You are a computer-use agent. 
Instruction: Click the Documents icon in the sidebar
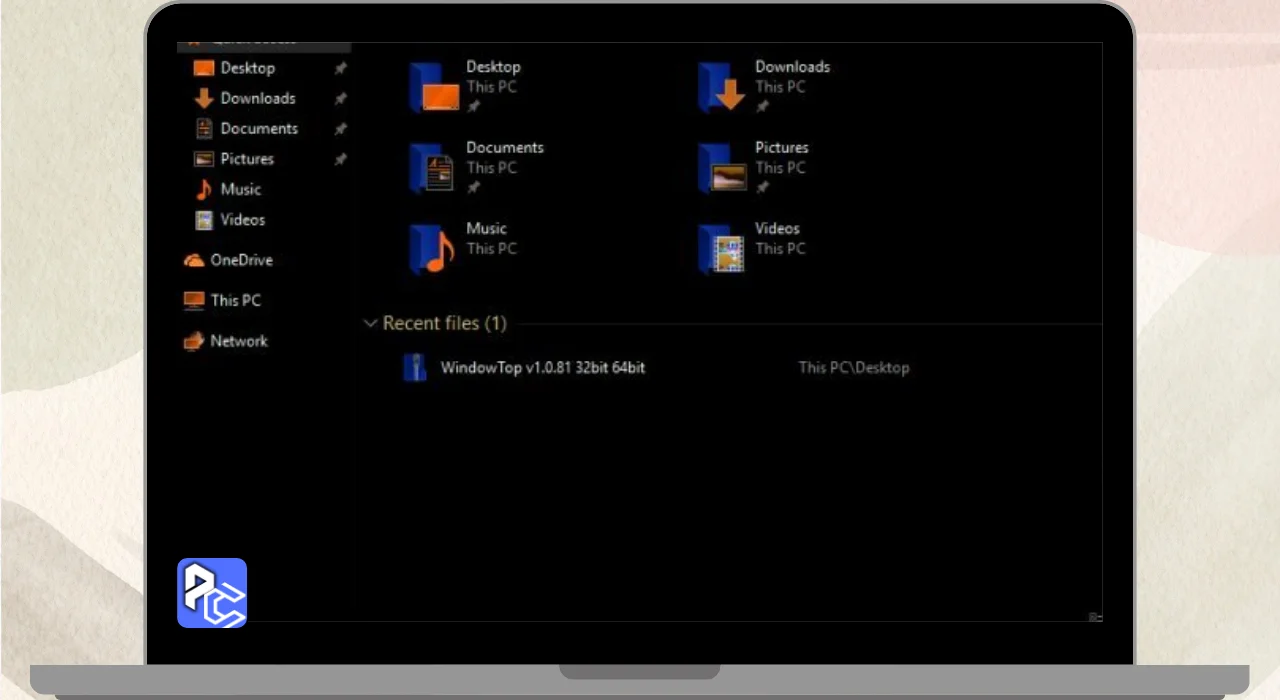pyautogui.click(x=204, y=128)
